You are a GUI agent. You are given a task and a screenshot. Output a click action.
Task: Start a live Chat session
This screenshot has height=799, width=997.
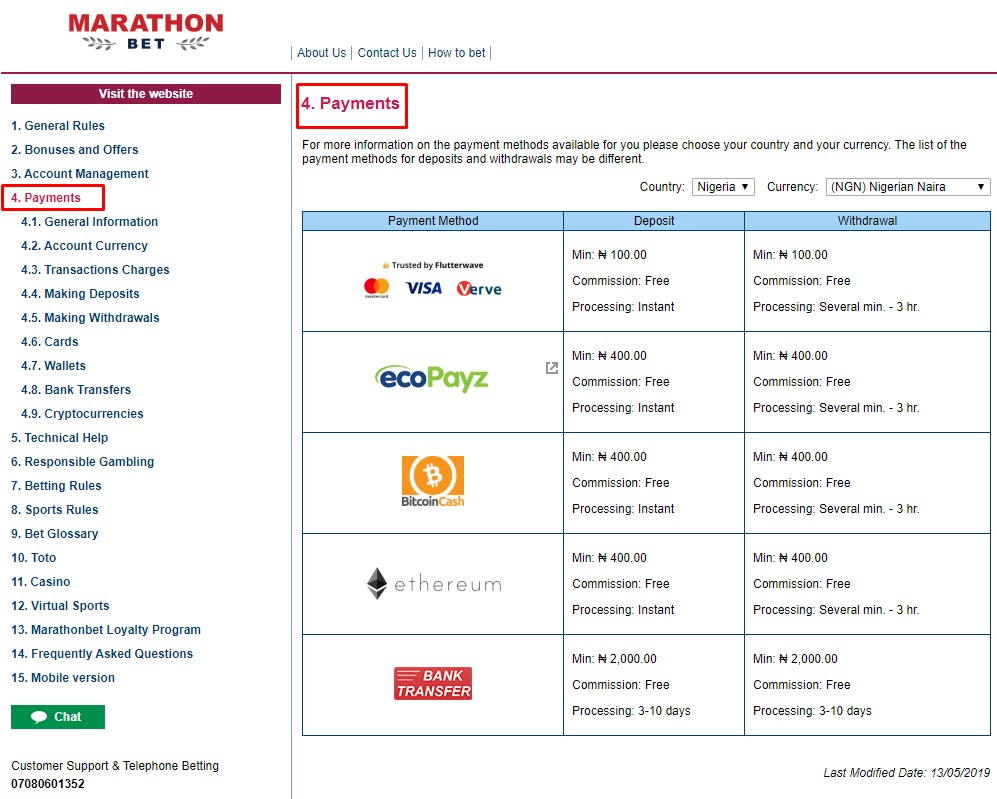click(58, 717)
